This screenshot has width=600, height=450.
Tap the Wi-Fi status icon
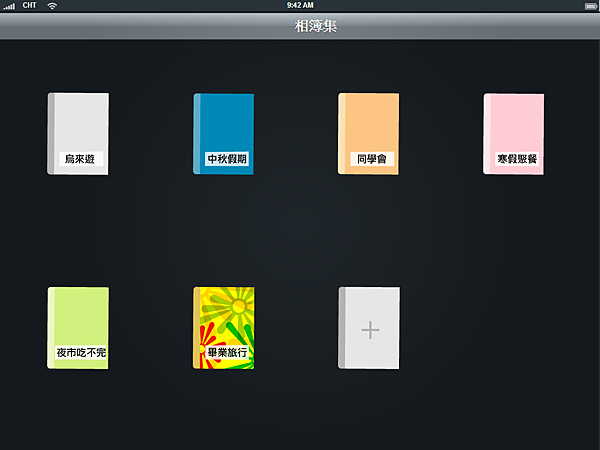52,5
